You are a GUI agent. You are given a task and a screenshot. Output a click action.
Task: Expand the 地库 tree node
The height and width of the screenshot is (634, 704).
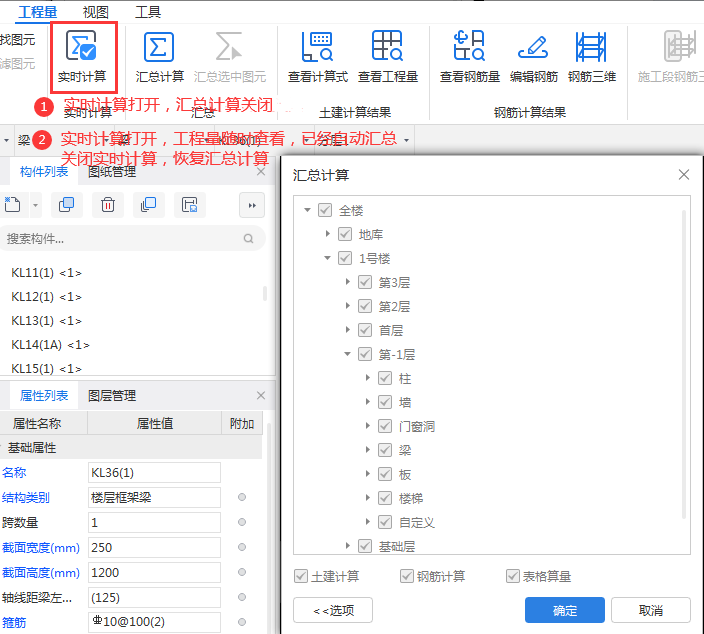[328, 233]
